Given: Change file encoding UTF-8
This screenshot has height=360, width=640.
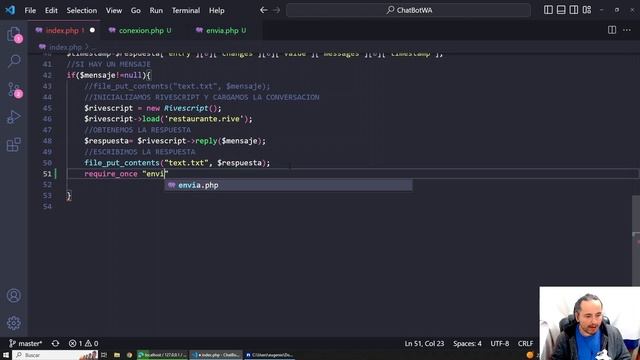Looking at the screenshot, I should (500, 344).
